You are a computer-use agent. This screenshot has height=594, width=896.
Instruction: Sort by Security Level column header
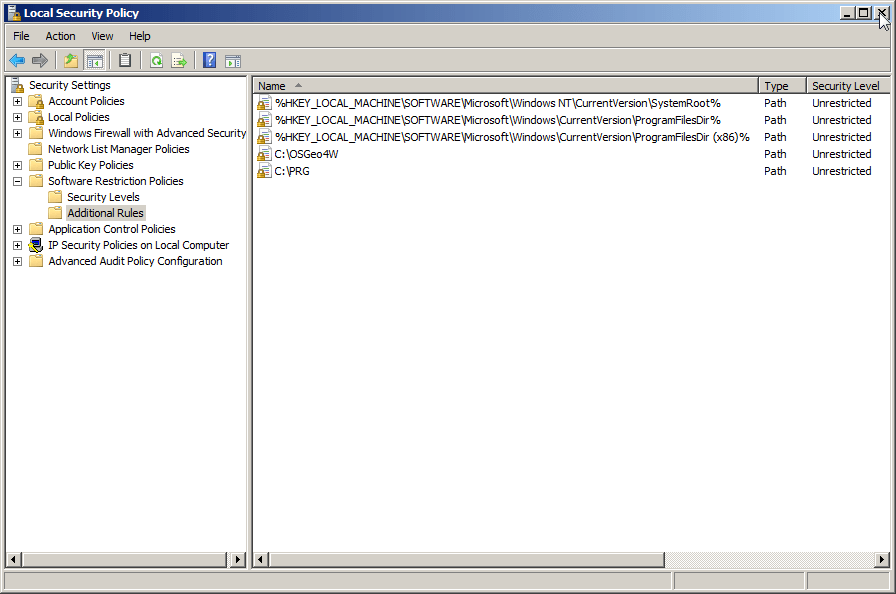(x=848, y=86)
